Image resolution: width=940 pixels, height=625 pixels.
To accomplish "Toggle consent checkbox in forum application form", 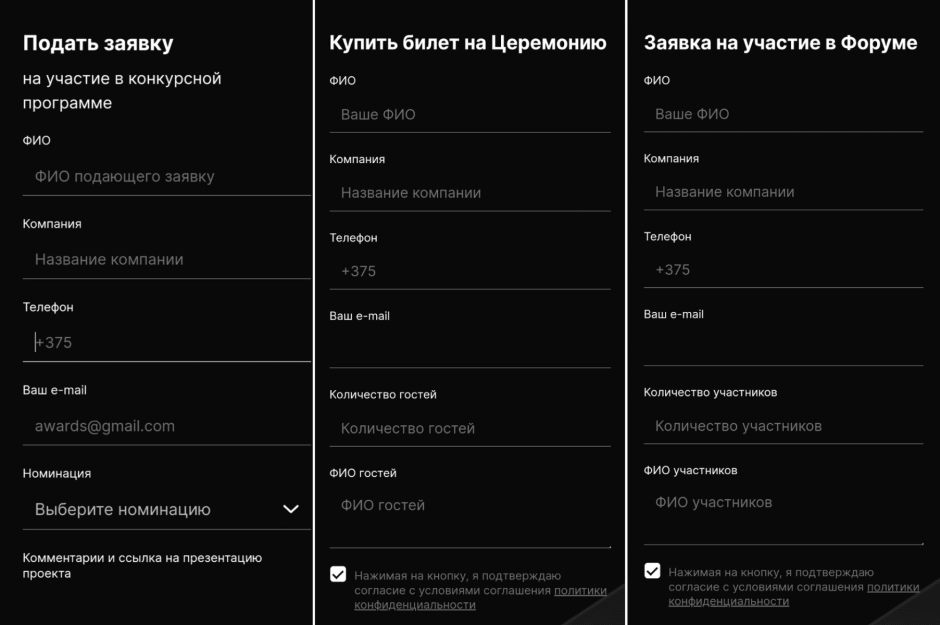I will pyautogui.click(x=652, y=571).
